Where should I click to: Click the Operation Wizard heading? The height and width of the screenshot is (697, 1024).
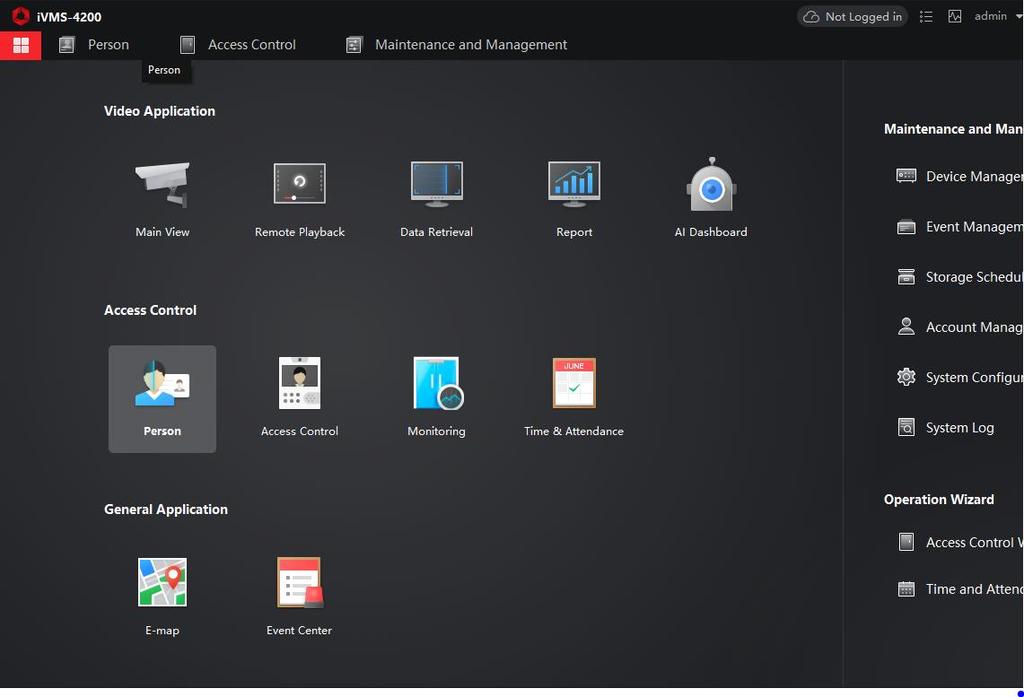point(938,500)
